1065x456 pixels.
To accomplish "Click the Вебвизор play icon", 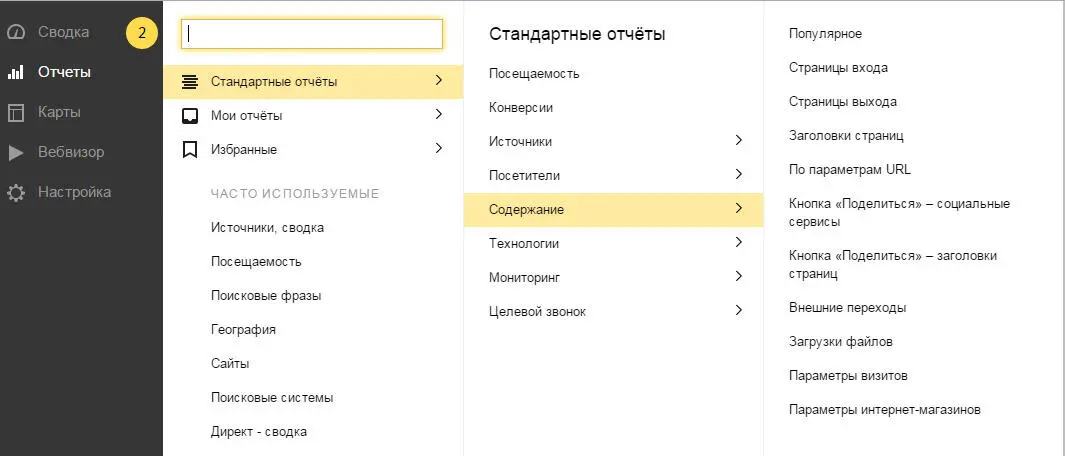I will pyautogui.click(x=16, y=152).
